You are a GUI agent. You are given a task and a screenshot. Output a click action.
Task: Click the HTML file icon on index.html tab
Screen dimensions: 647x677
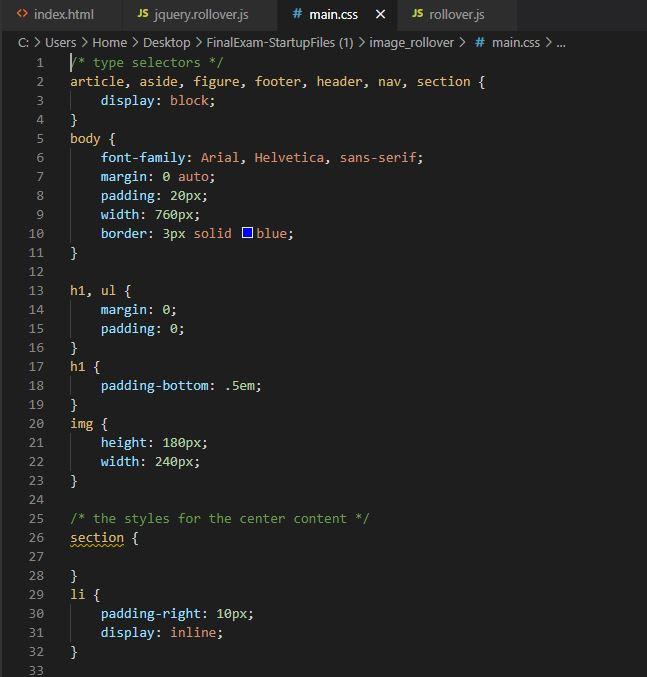point(22,13)
